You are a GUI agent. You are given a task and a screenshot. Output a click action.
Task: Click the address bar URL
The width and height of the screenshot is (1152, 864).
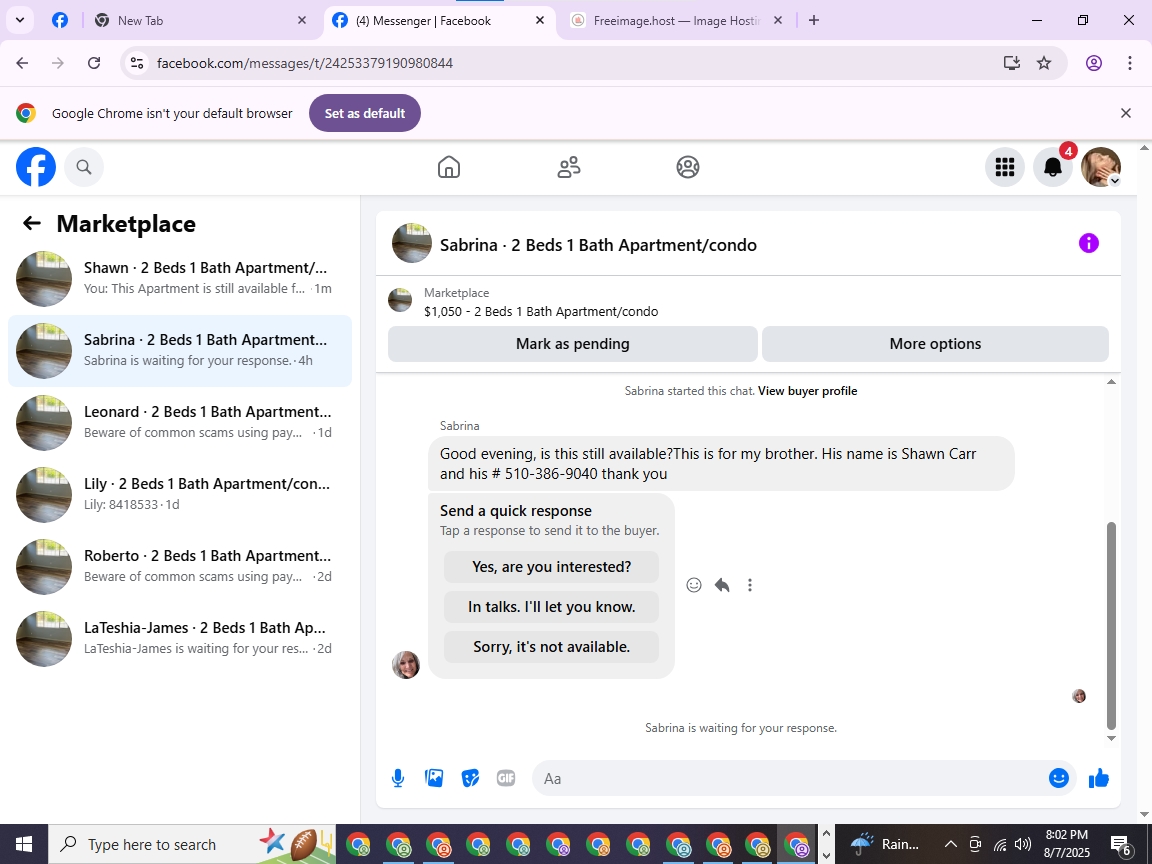pos(305,63)
